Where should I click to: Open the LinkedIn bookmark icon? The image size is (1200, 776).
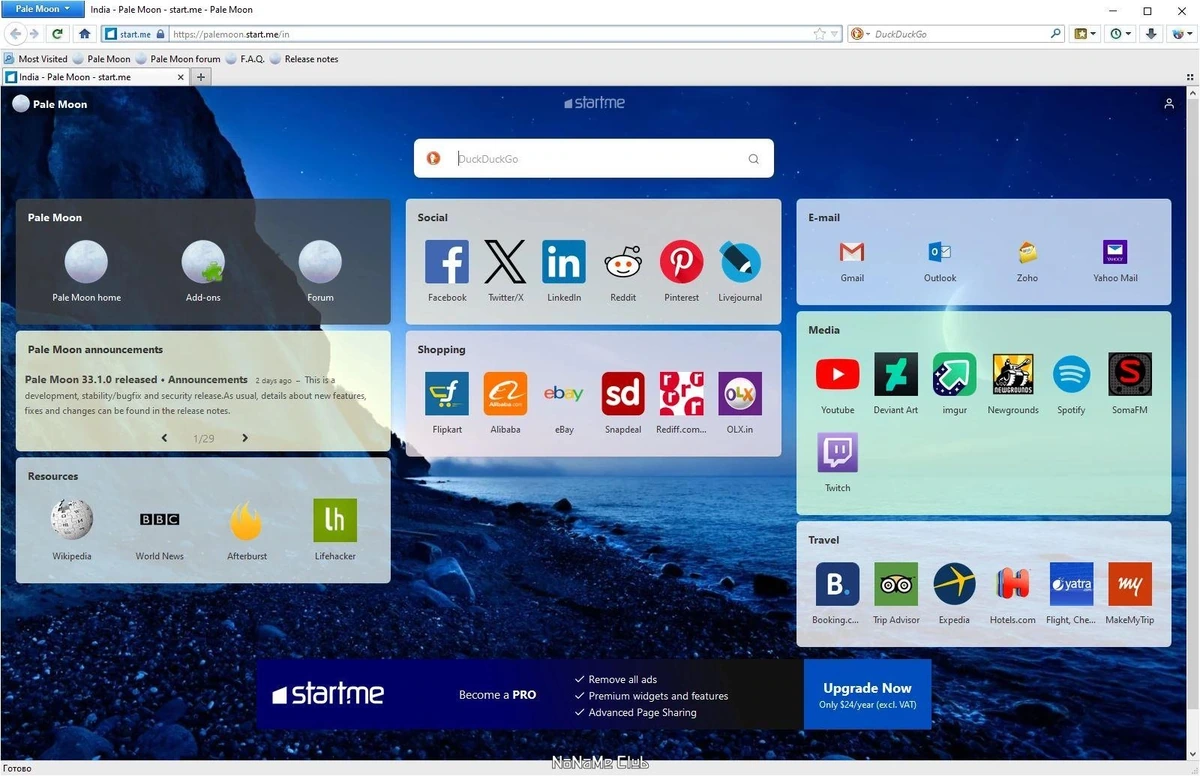(564, 262)
